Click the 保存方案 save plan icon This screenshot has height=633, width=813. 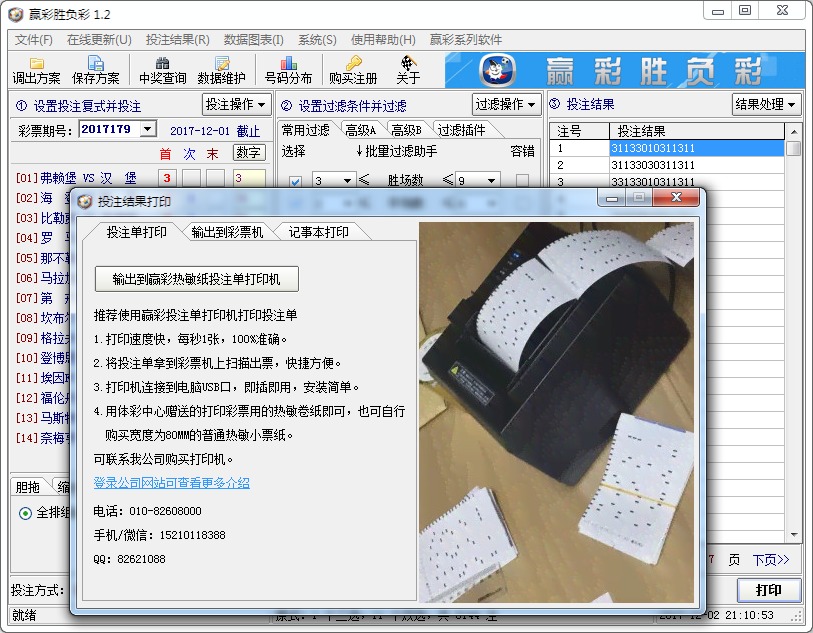(96, 71)
